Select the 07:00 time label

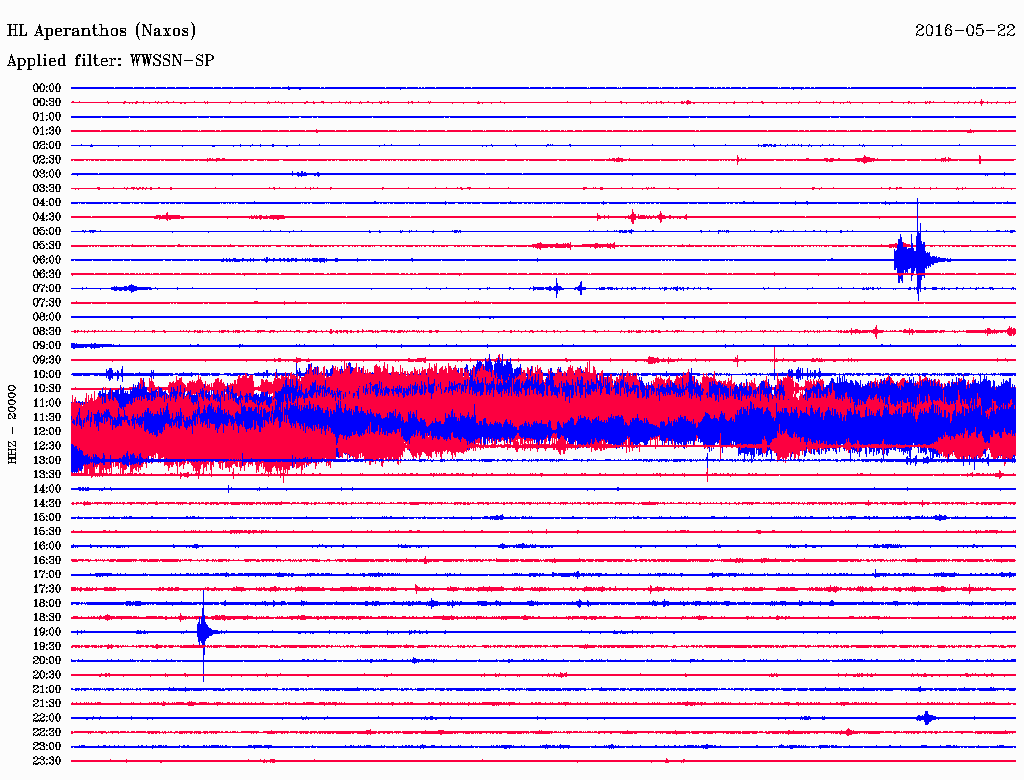click(x=47, y=288)
